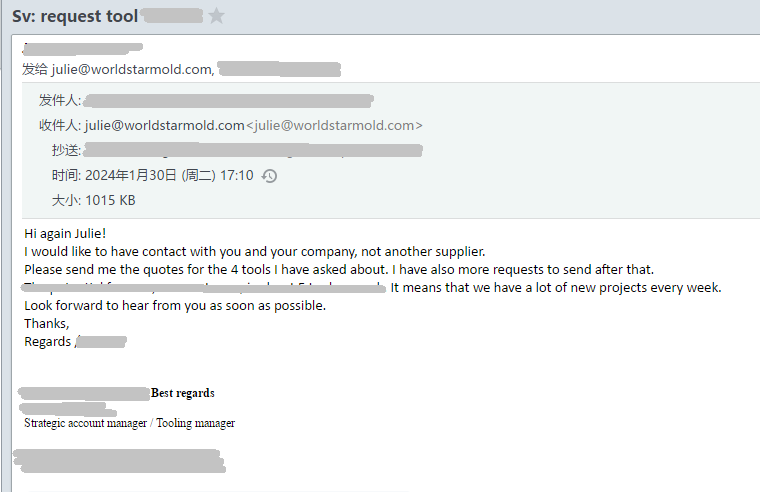
Task: Click the bracketed <julie@worldstarmold.com> address
Action: point(334,125)
